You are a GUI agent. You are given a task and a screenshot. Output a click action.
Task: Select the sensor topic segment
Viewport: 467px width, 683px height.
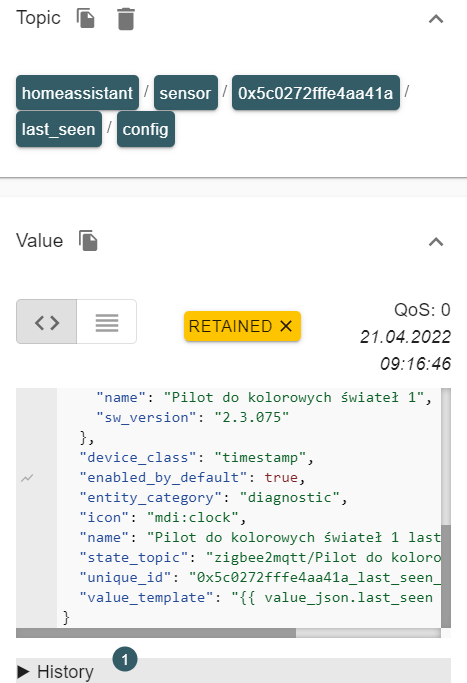point(186,93)
